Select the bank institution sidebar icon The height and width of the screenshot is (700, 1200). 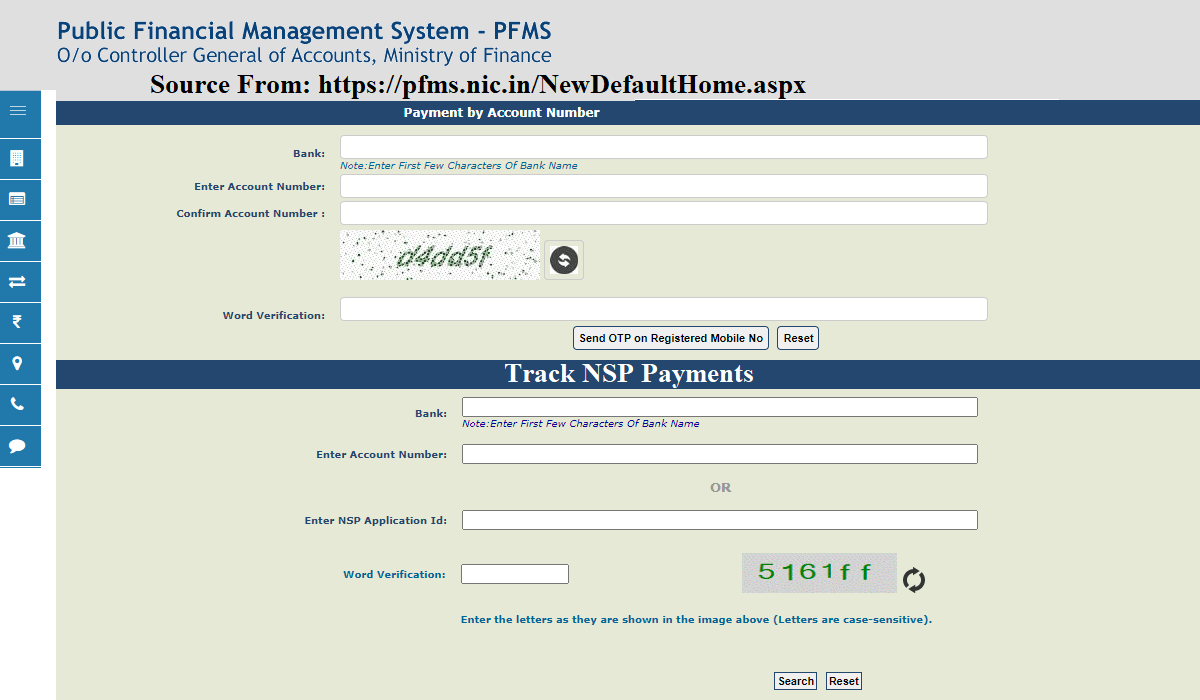coord(17,241)
